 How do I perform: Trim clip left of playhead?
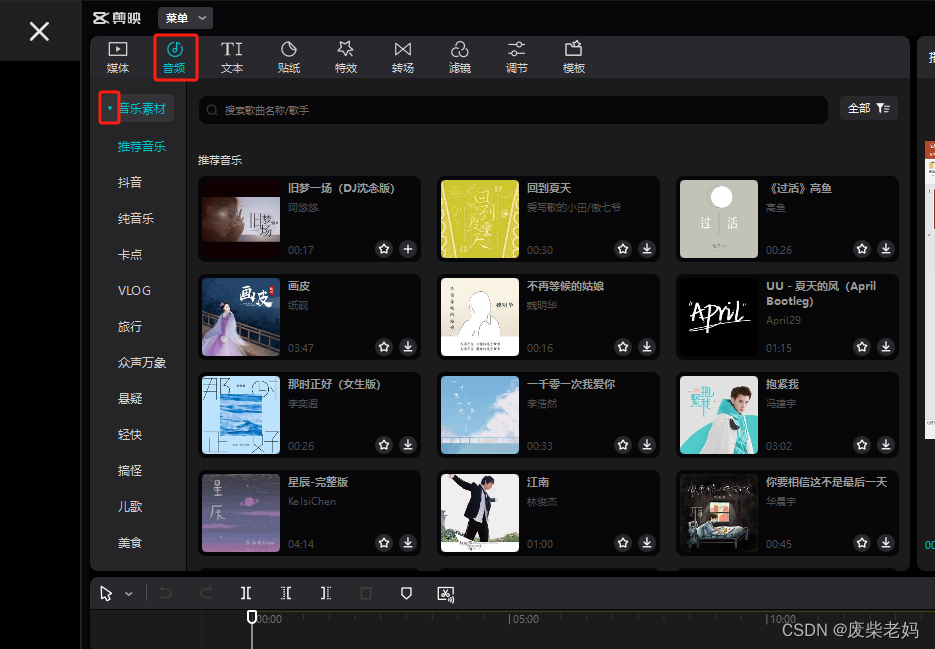286,593
